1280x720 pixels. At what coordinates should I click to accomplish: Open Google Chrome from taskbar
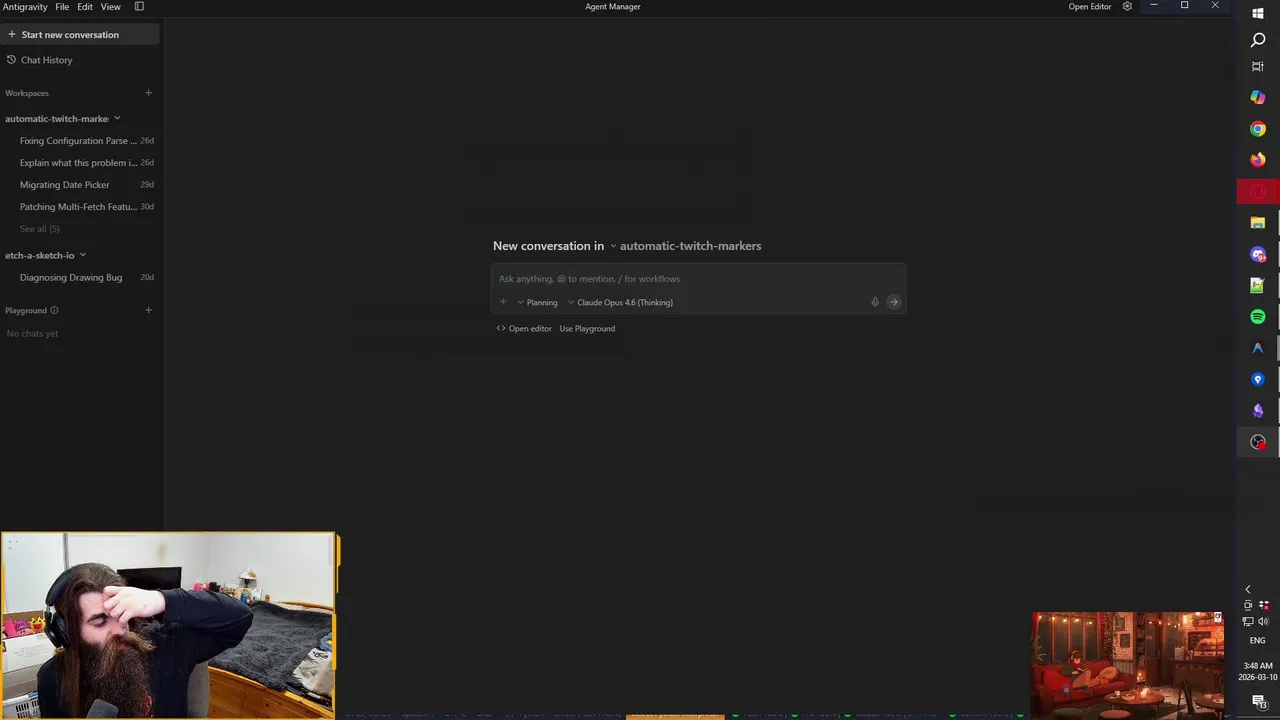coord(1258,129)
